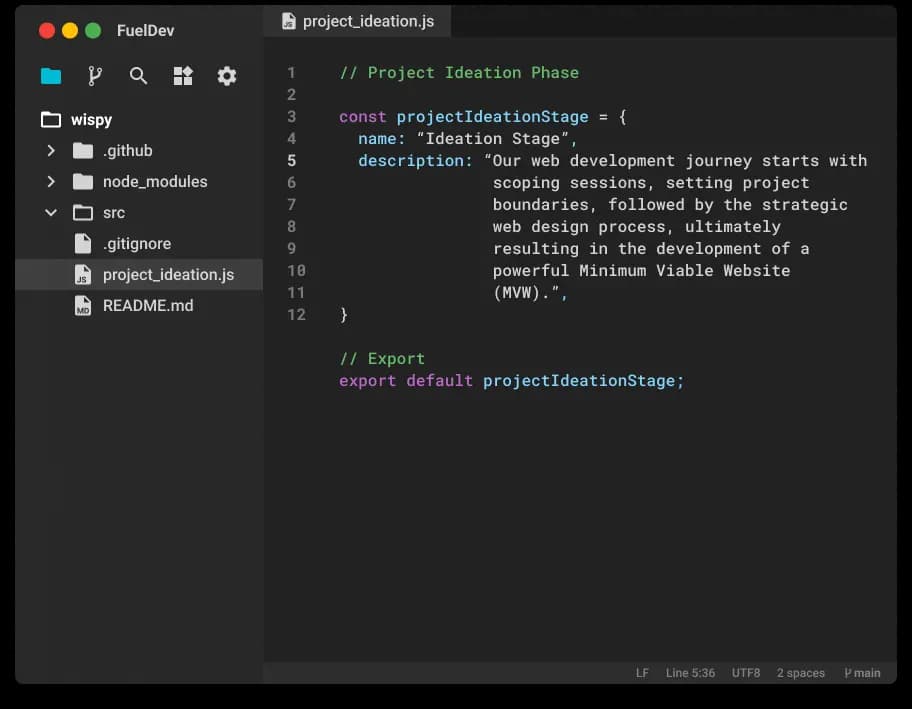Screen dimensions: 912x709
Task: Click the LF line ending indicator
Action: [x=642, y=673]
